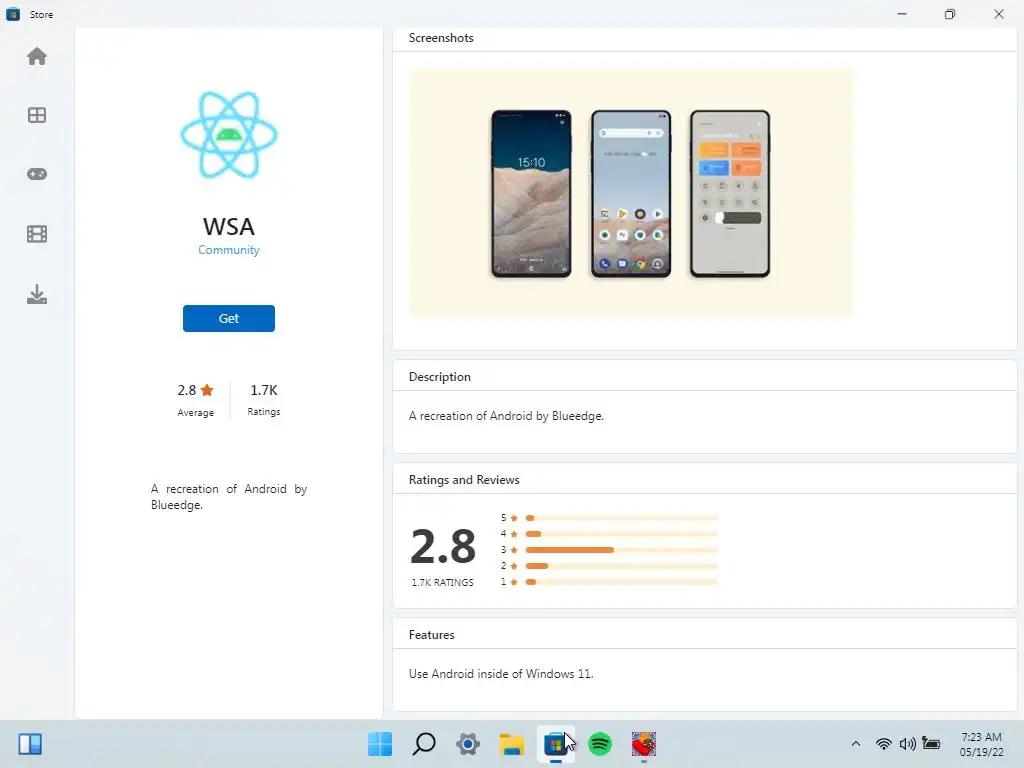The height and width of the screenshot is (768, 1024).
Task: Open taskbar Search magnifier
Action: tap(424, 744)
